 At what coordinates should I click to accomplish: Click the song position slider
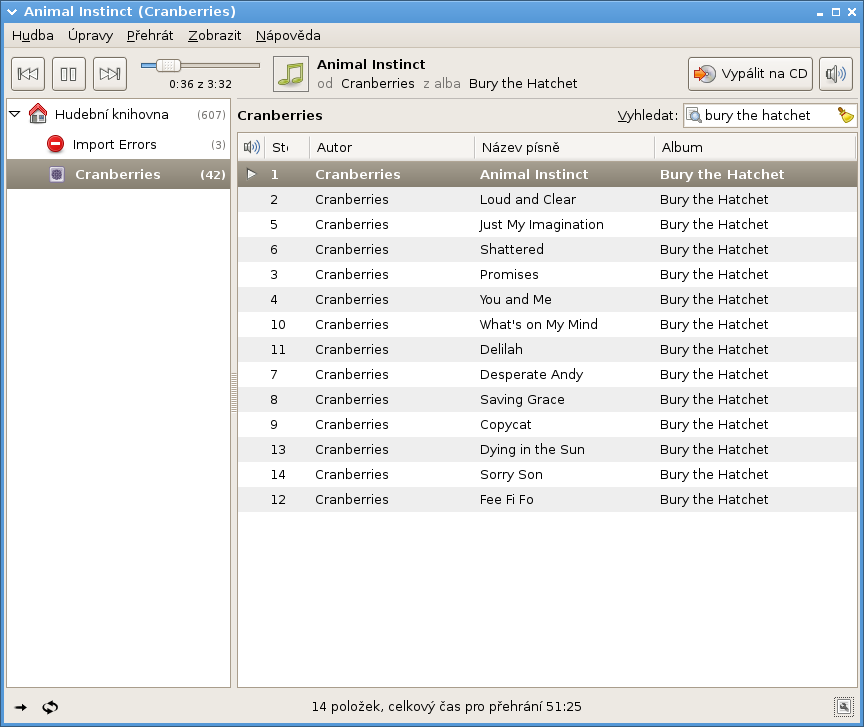tap(201, 66)
